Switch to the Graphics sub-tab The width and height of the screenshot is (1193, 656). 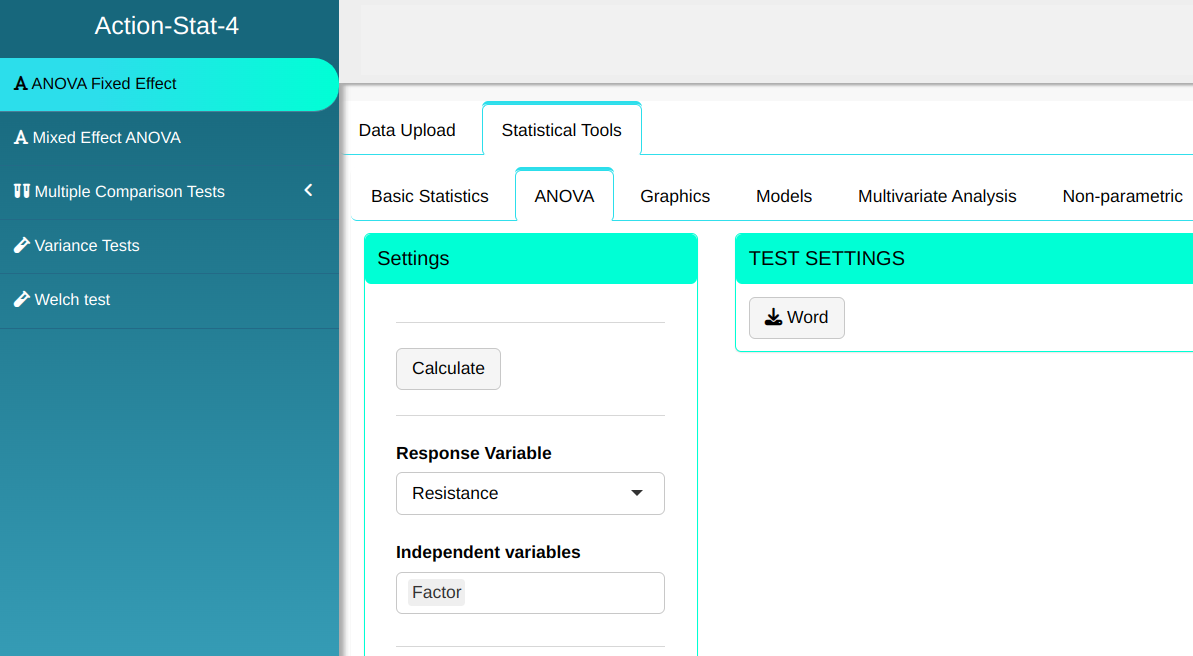[675, 196]
